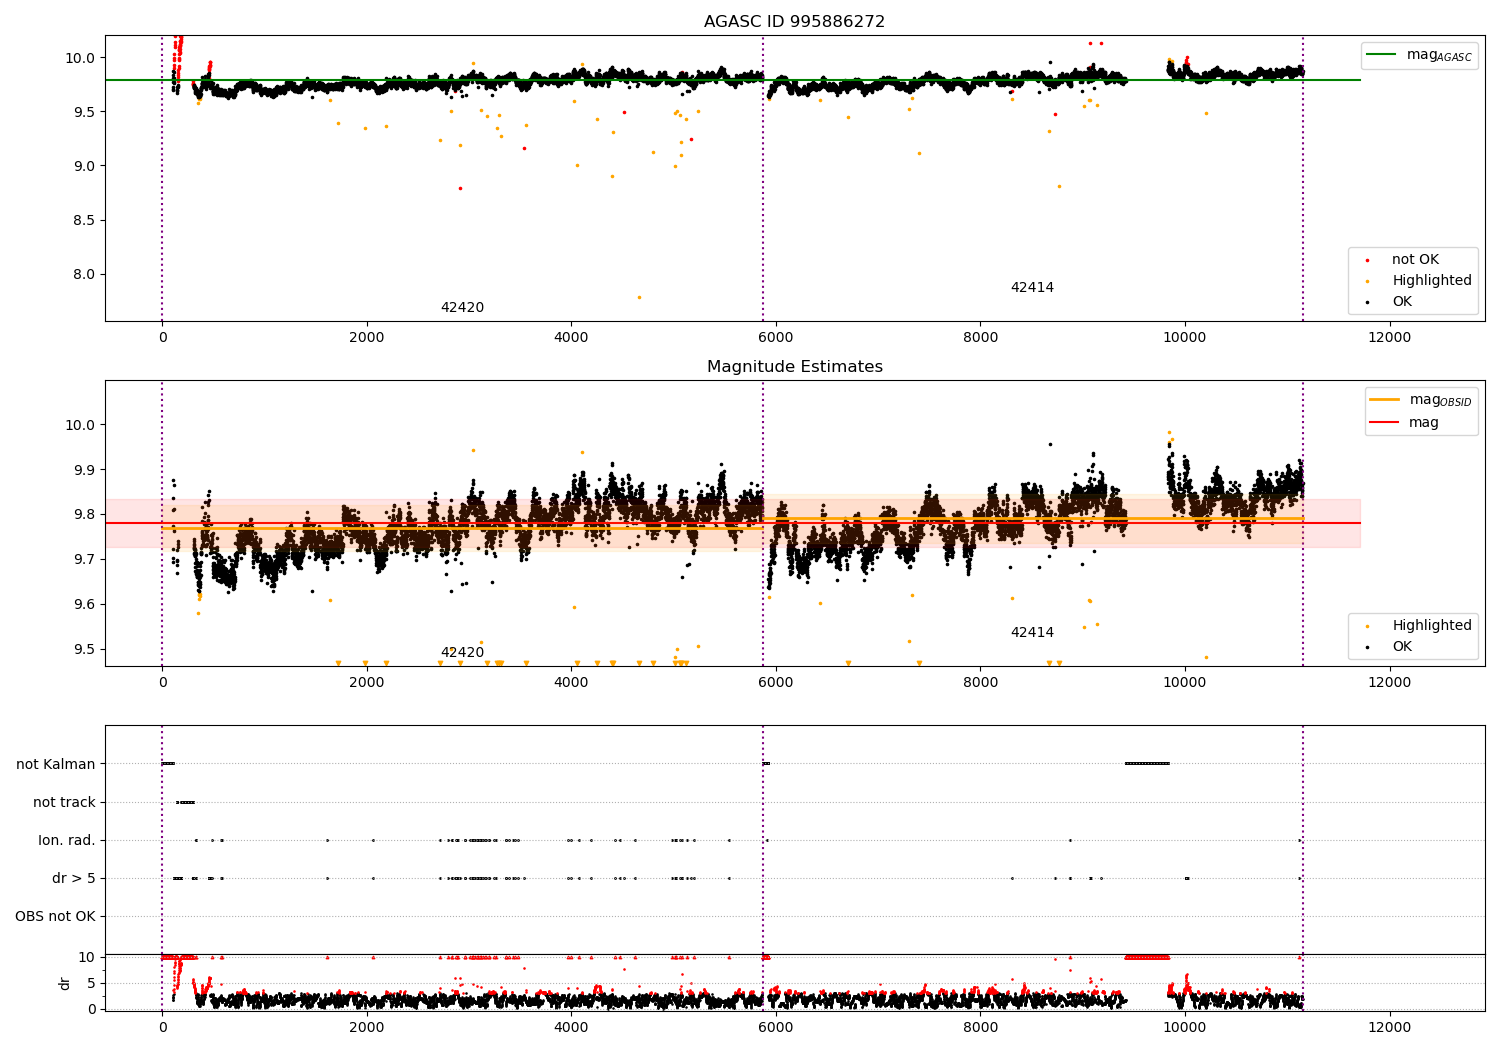Select the 'not OK' legend entry
The image size is (1500, 1050).
(1415, 260)
